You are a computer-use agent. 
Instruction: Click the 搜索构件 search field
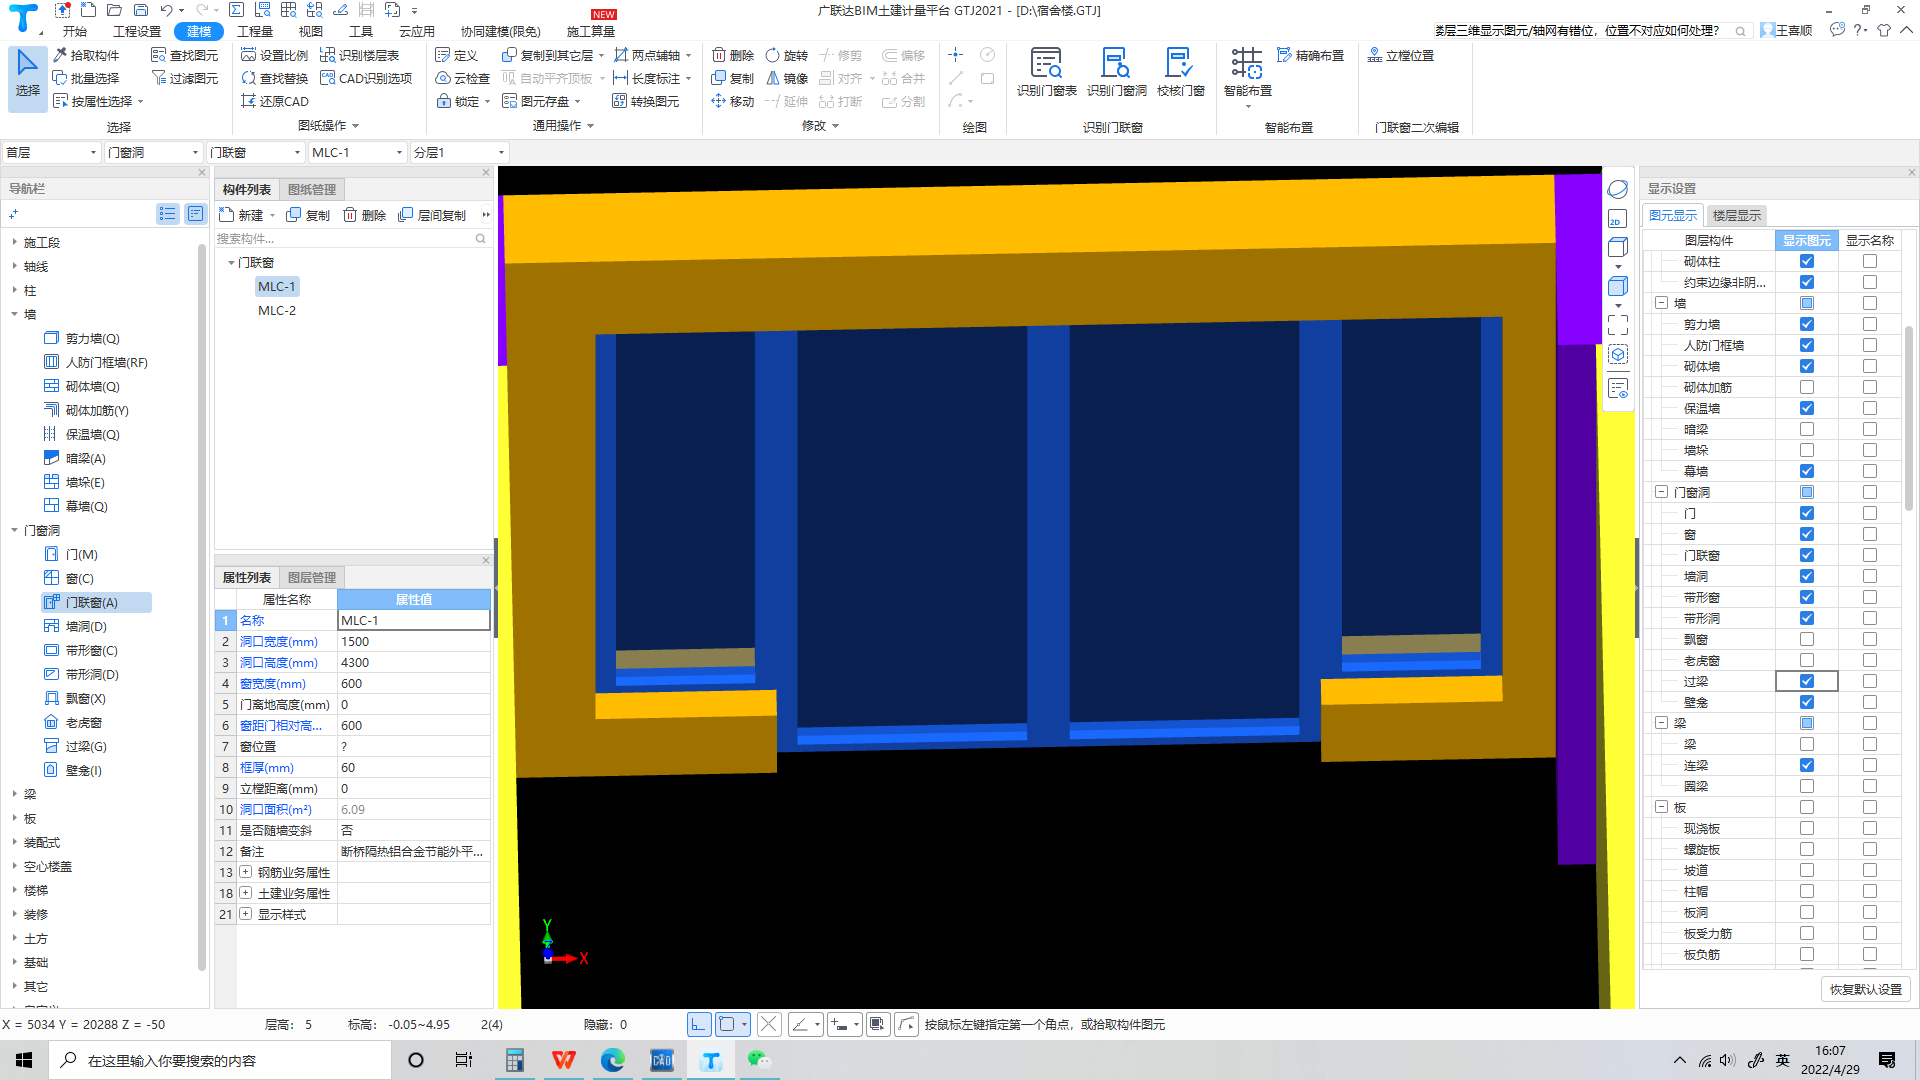pyautogui.click(x=345, y=238)
